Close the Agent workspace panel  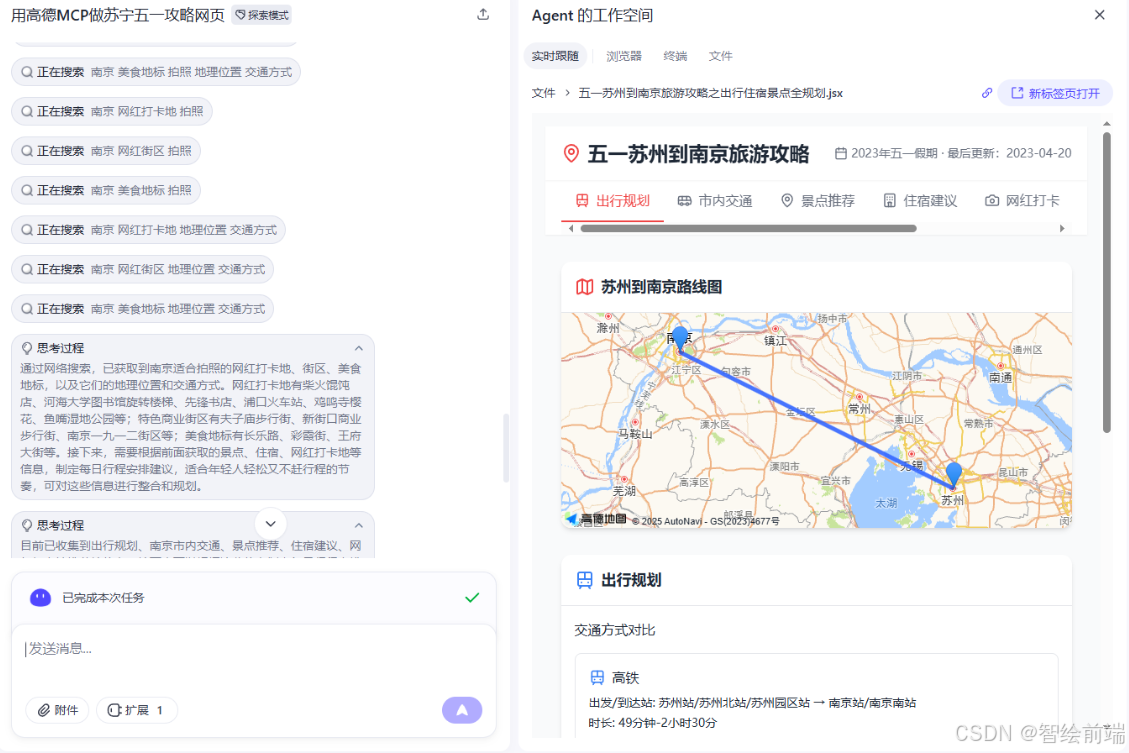1099,15
